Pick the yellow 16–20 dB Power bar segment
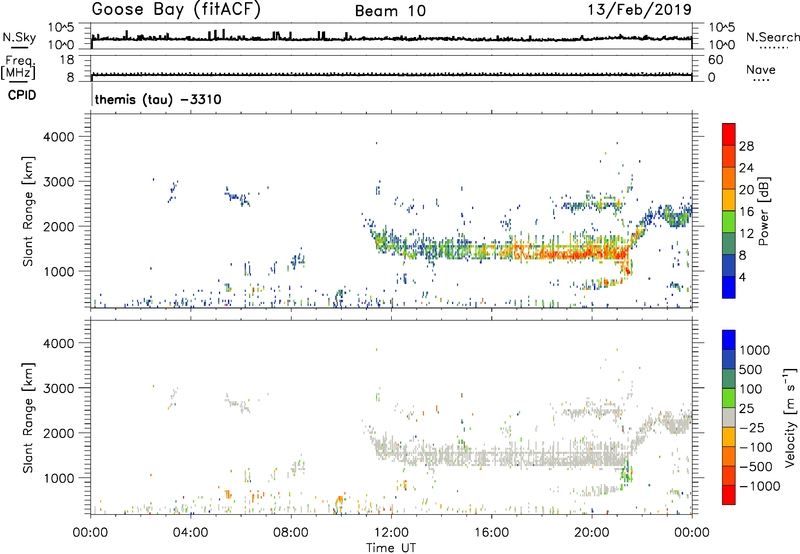Screen dimensions: 800x554 click(x=729, y=200)
